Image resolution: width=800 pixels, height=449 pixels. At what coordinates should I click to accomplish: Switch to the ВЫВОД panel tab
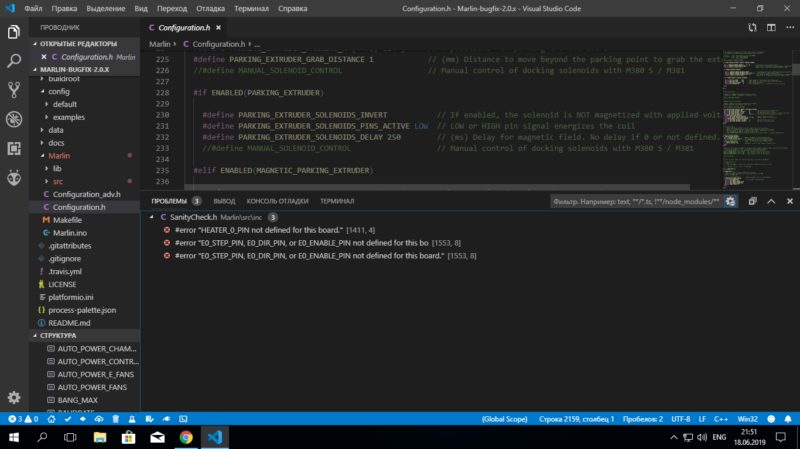pyautogui.click(x=224, y=201)
